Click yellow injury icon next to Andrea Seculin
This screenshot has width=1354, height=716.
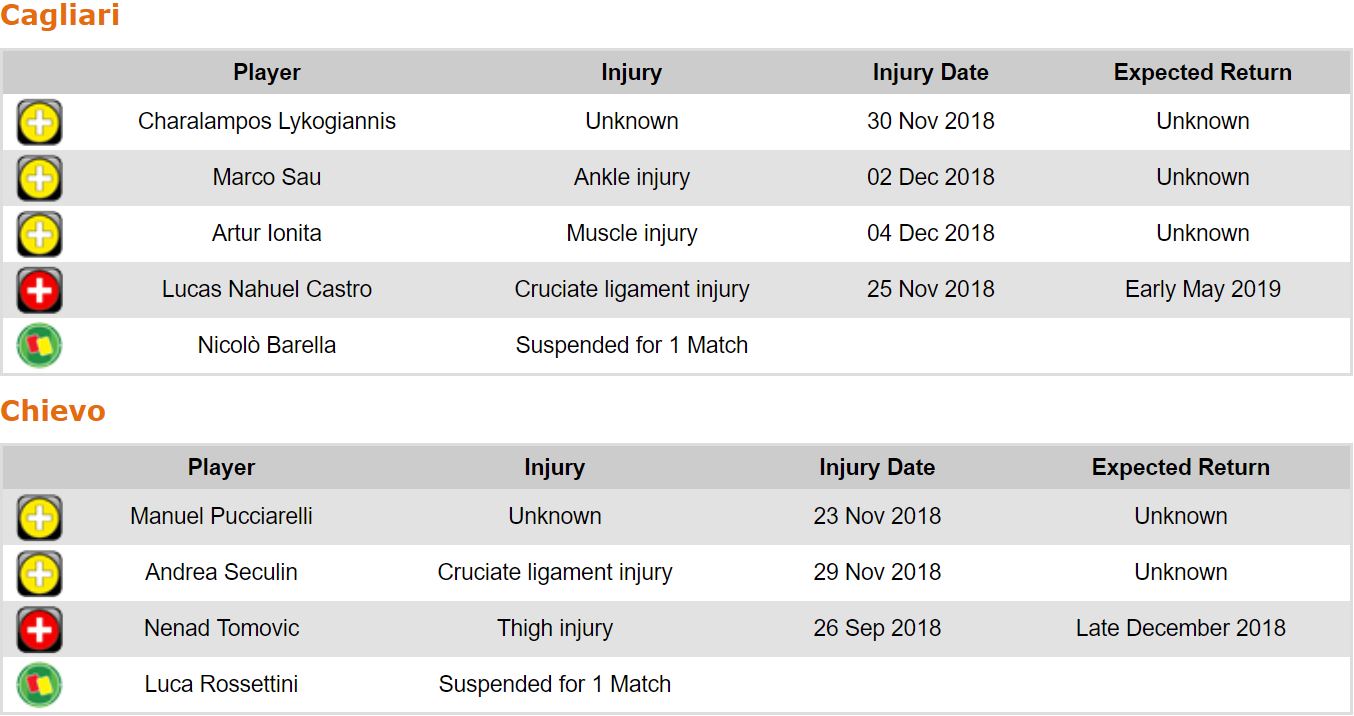pyautogui.click(x=39, y=574)
